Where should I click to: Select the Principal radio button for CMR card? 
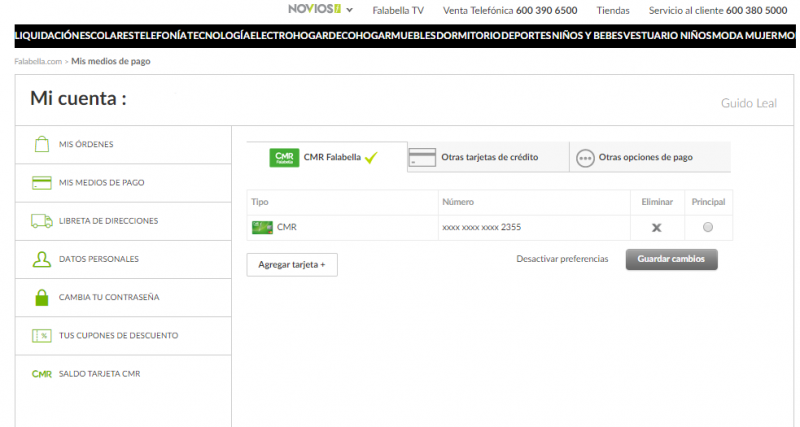click(708, 227)
